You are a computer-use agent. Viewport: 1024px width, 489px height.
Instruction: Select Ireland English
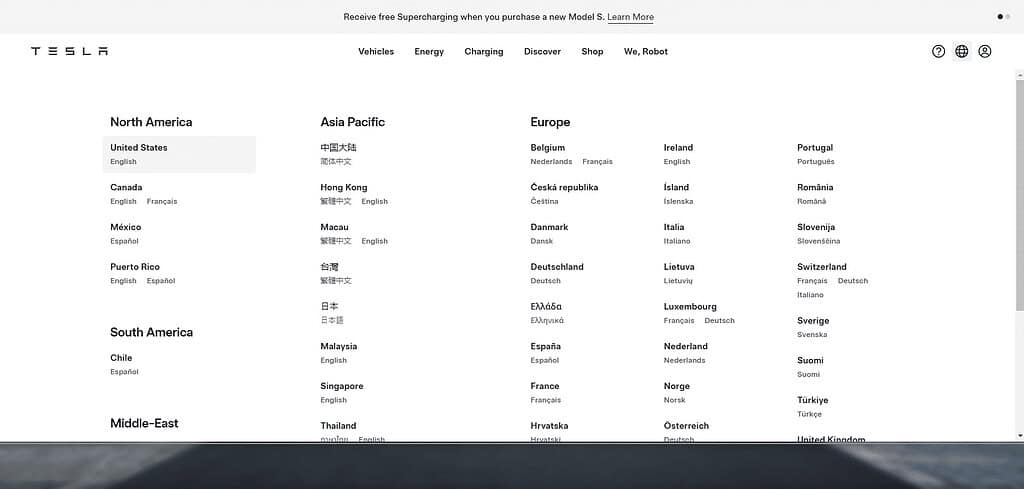click(x=677, y=162)
